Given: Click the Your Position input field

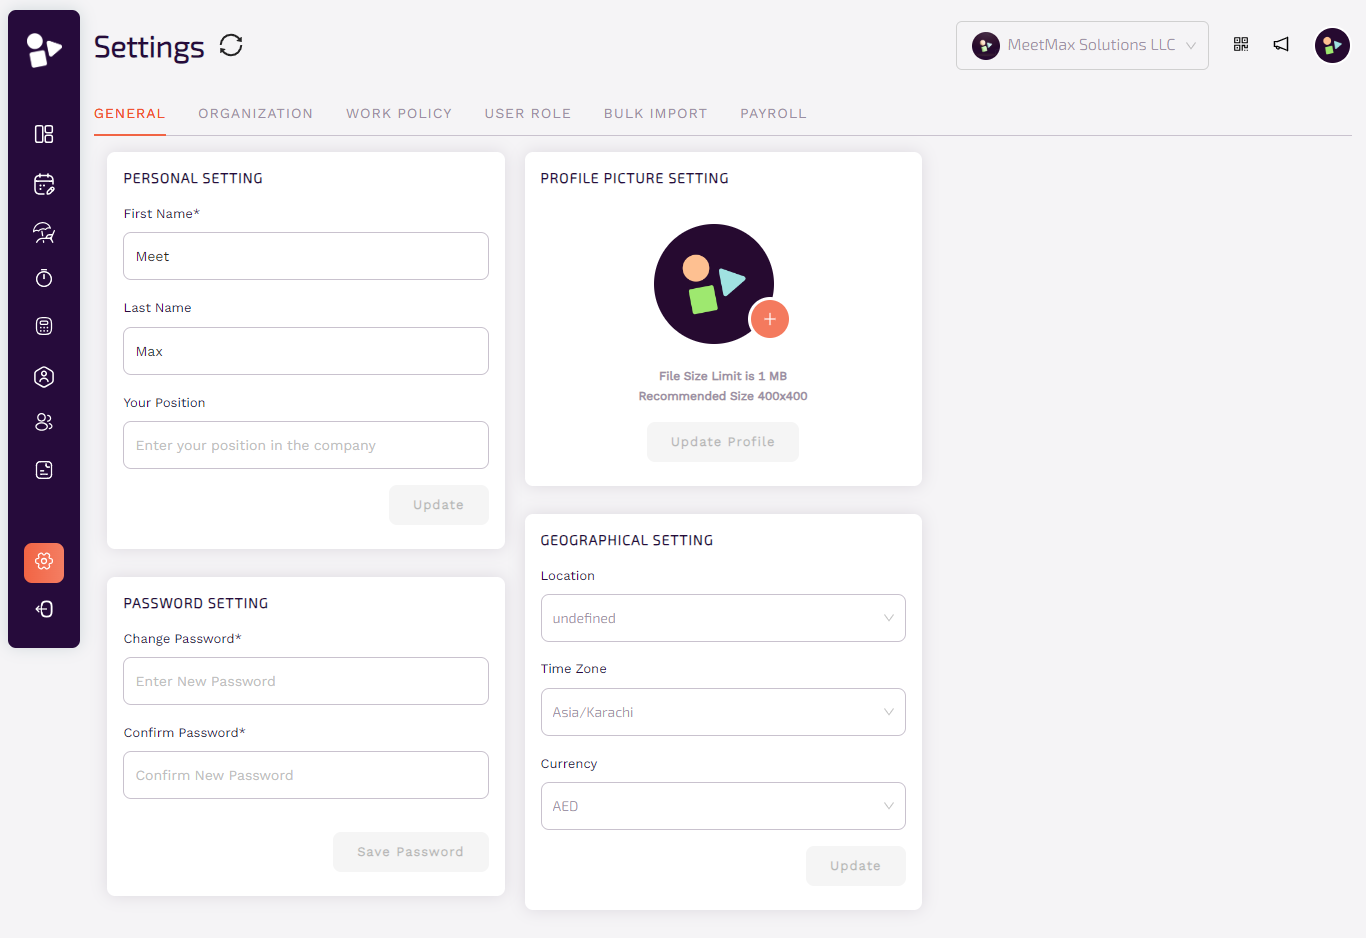Looking at the screenshot, I should [305, 445].
